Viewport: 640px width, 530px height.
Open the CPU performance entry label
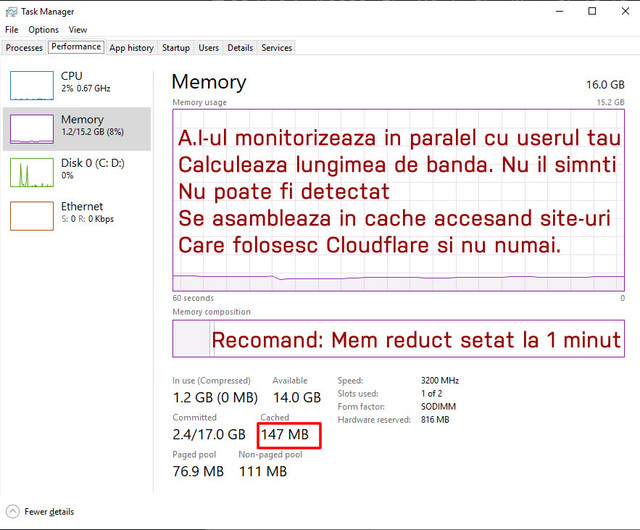click(71, 76)
